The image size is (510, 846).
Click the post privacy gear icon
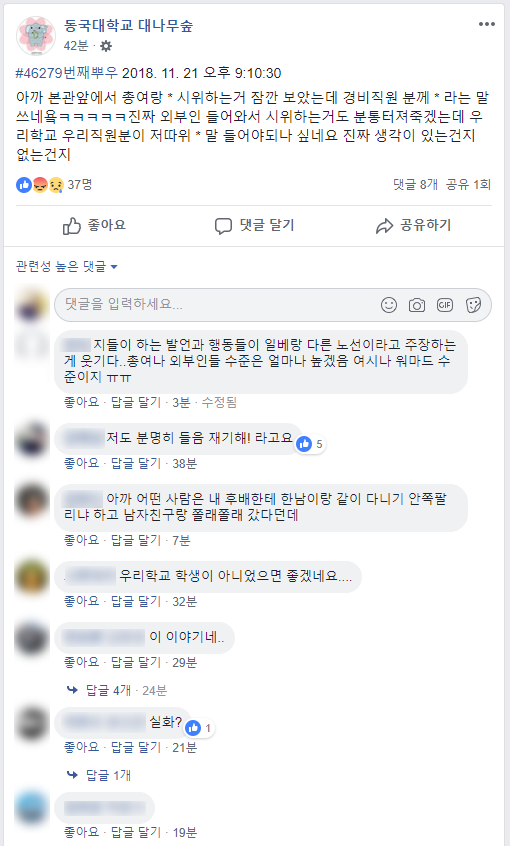pyautogui.click(x=106, y=46)
